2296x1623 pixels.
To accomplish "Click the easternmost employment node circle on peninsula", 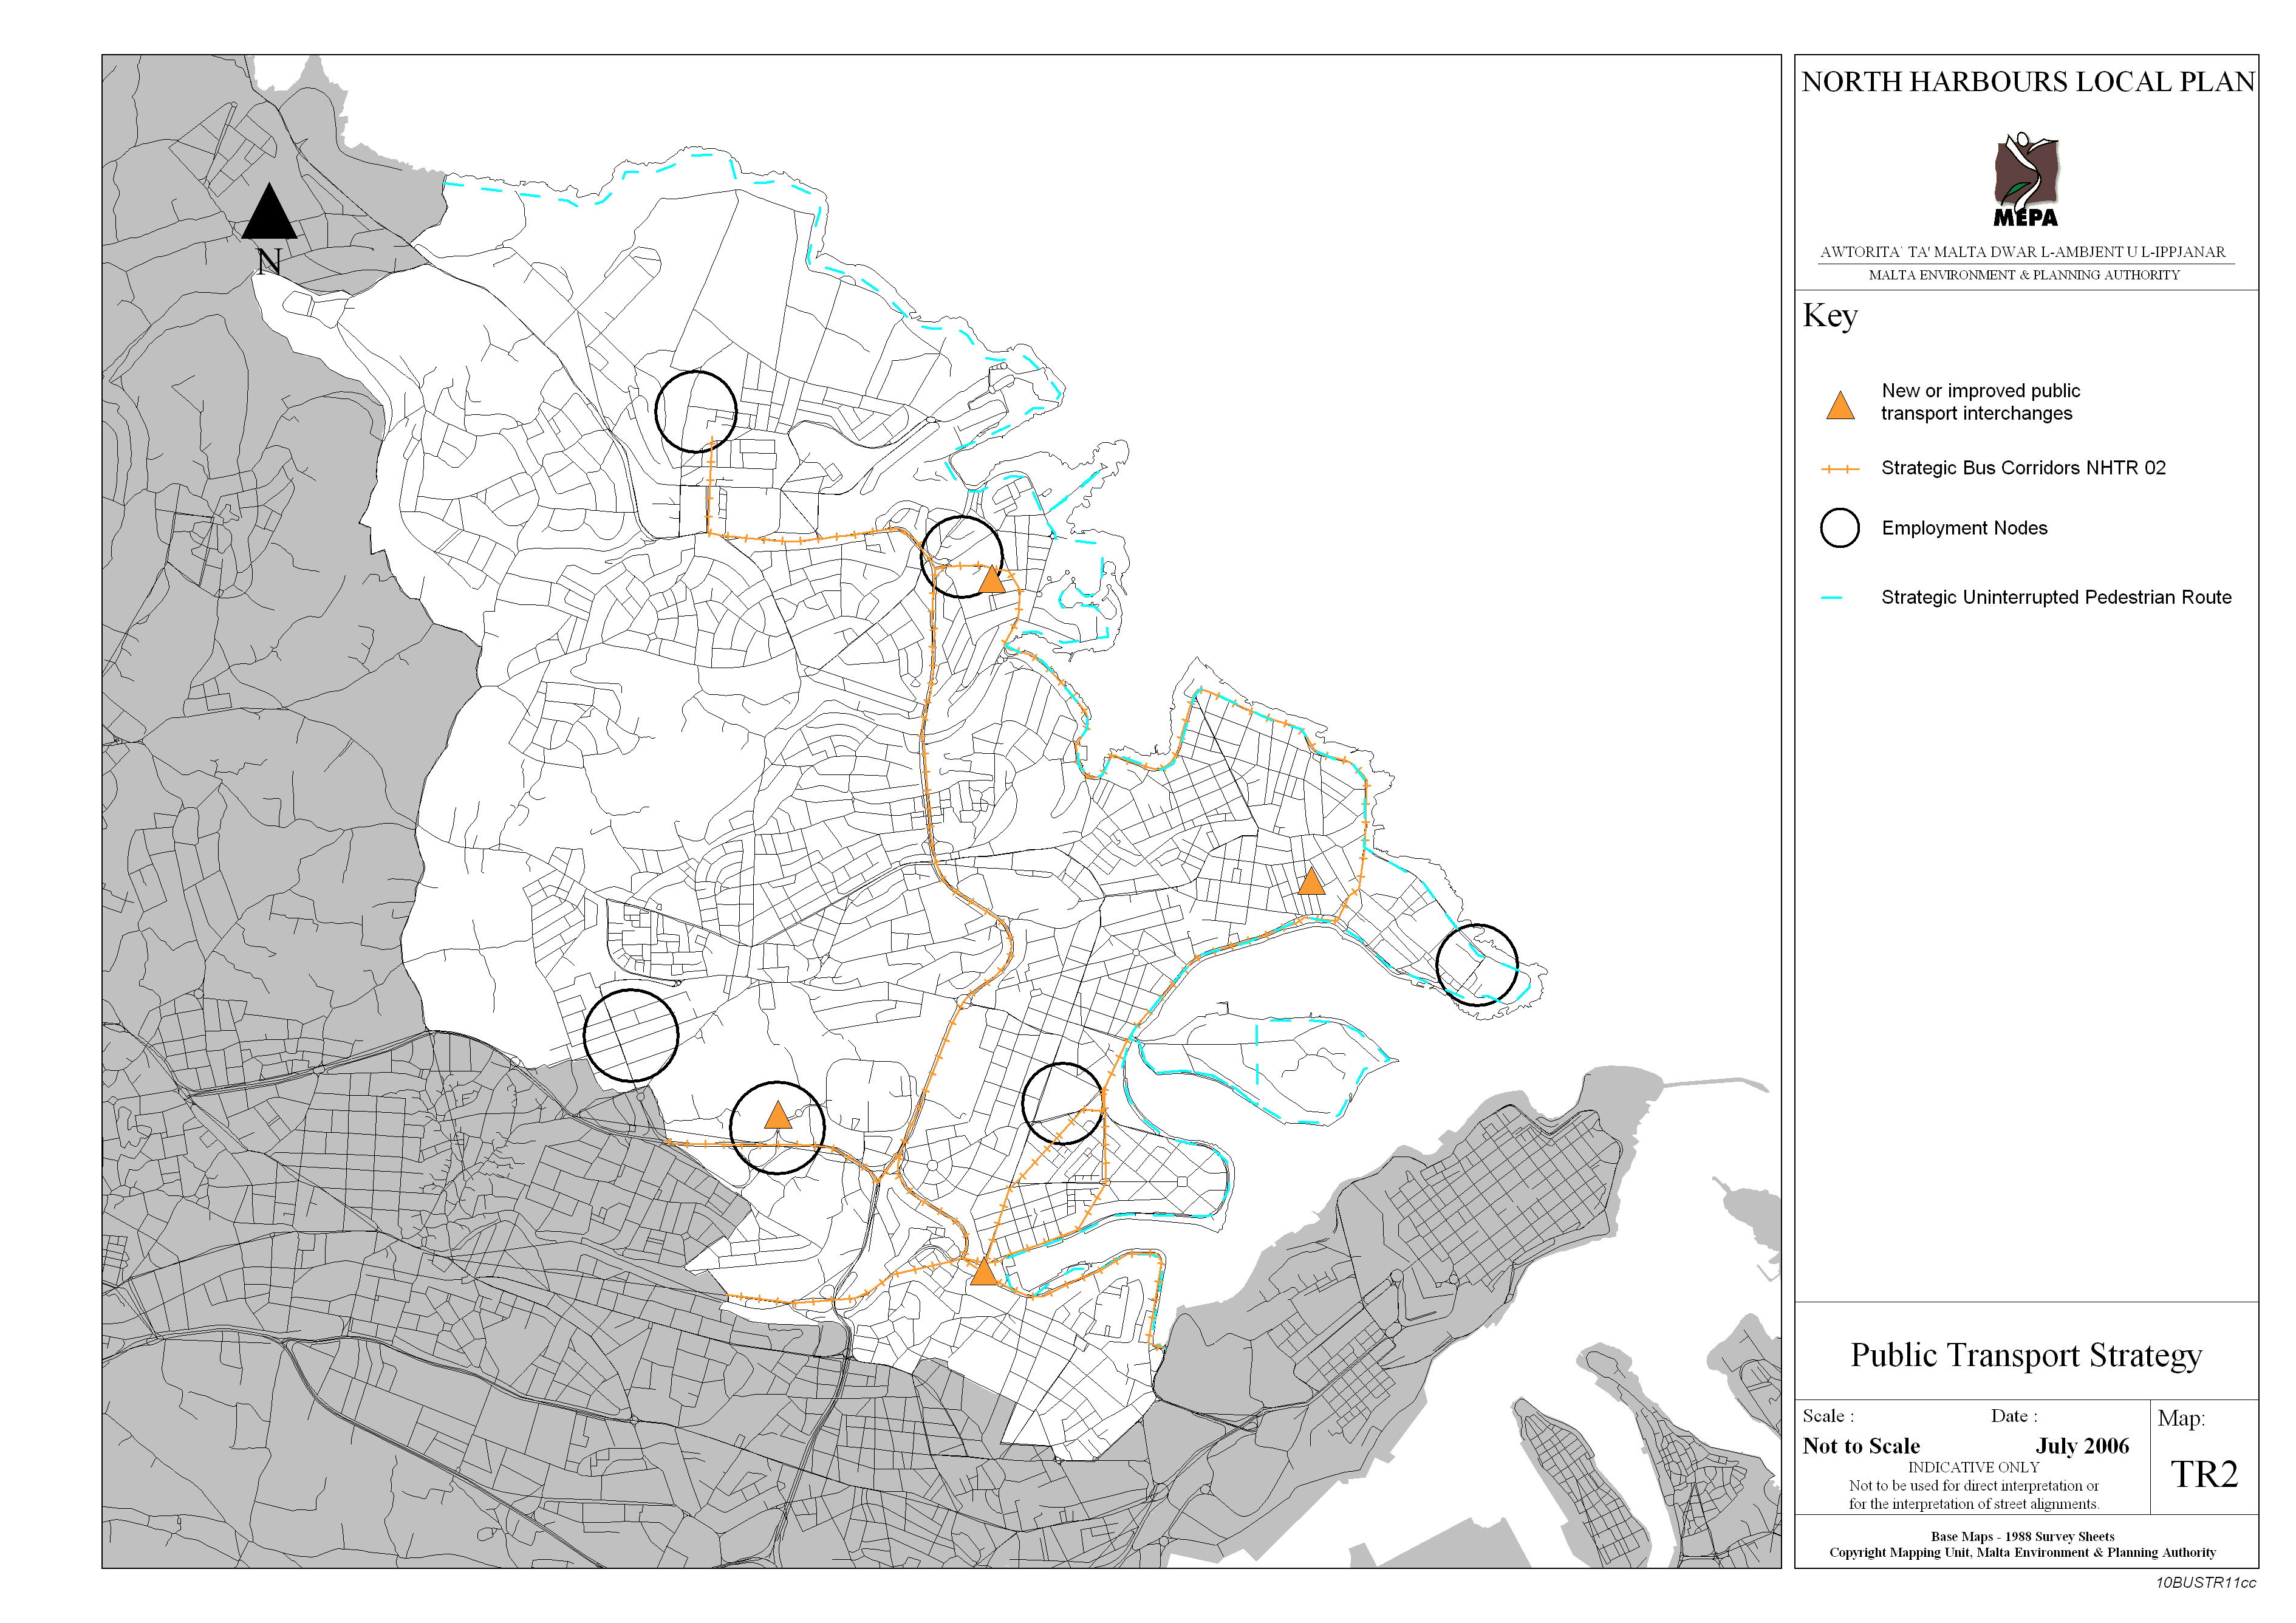I will [x=1477, y=965].
